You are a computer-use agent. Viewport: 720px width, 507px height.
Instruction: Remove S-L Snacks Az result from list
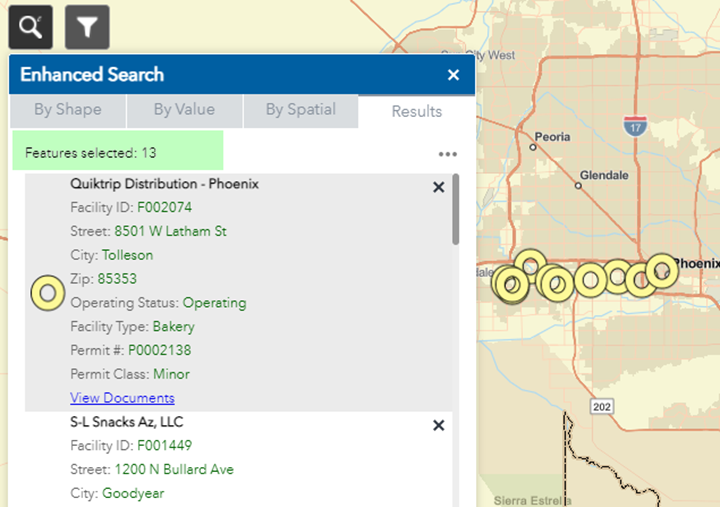point(439,425)
